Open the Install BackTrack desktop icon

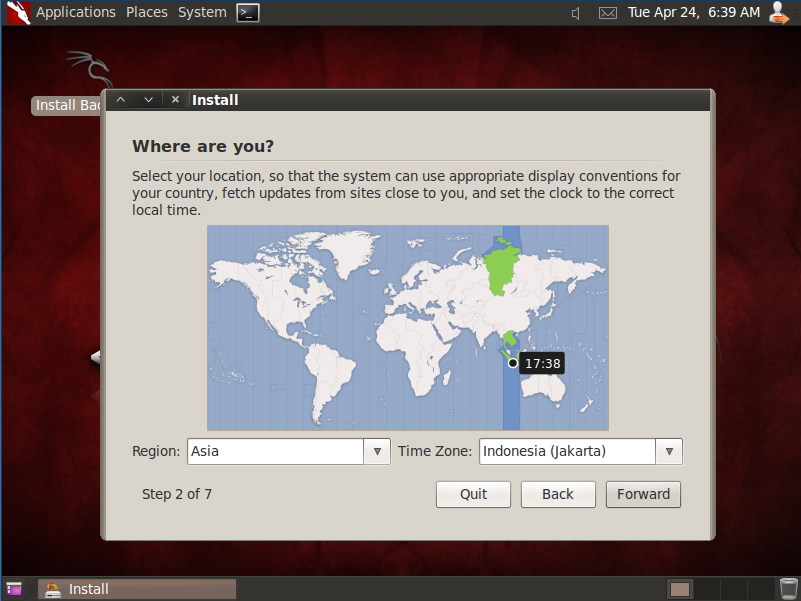point(63,104)
